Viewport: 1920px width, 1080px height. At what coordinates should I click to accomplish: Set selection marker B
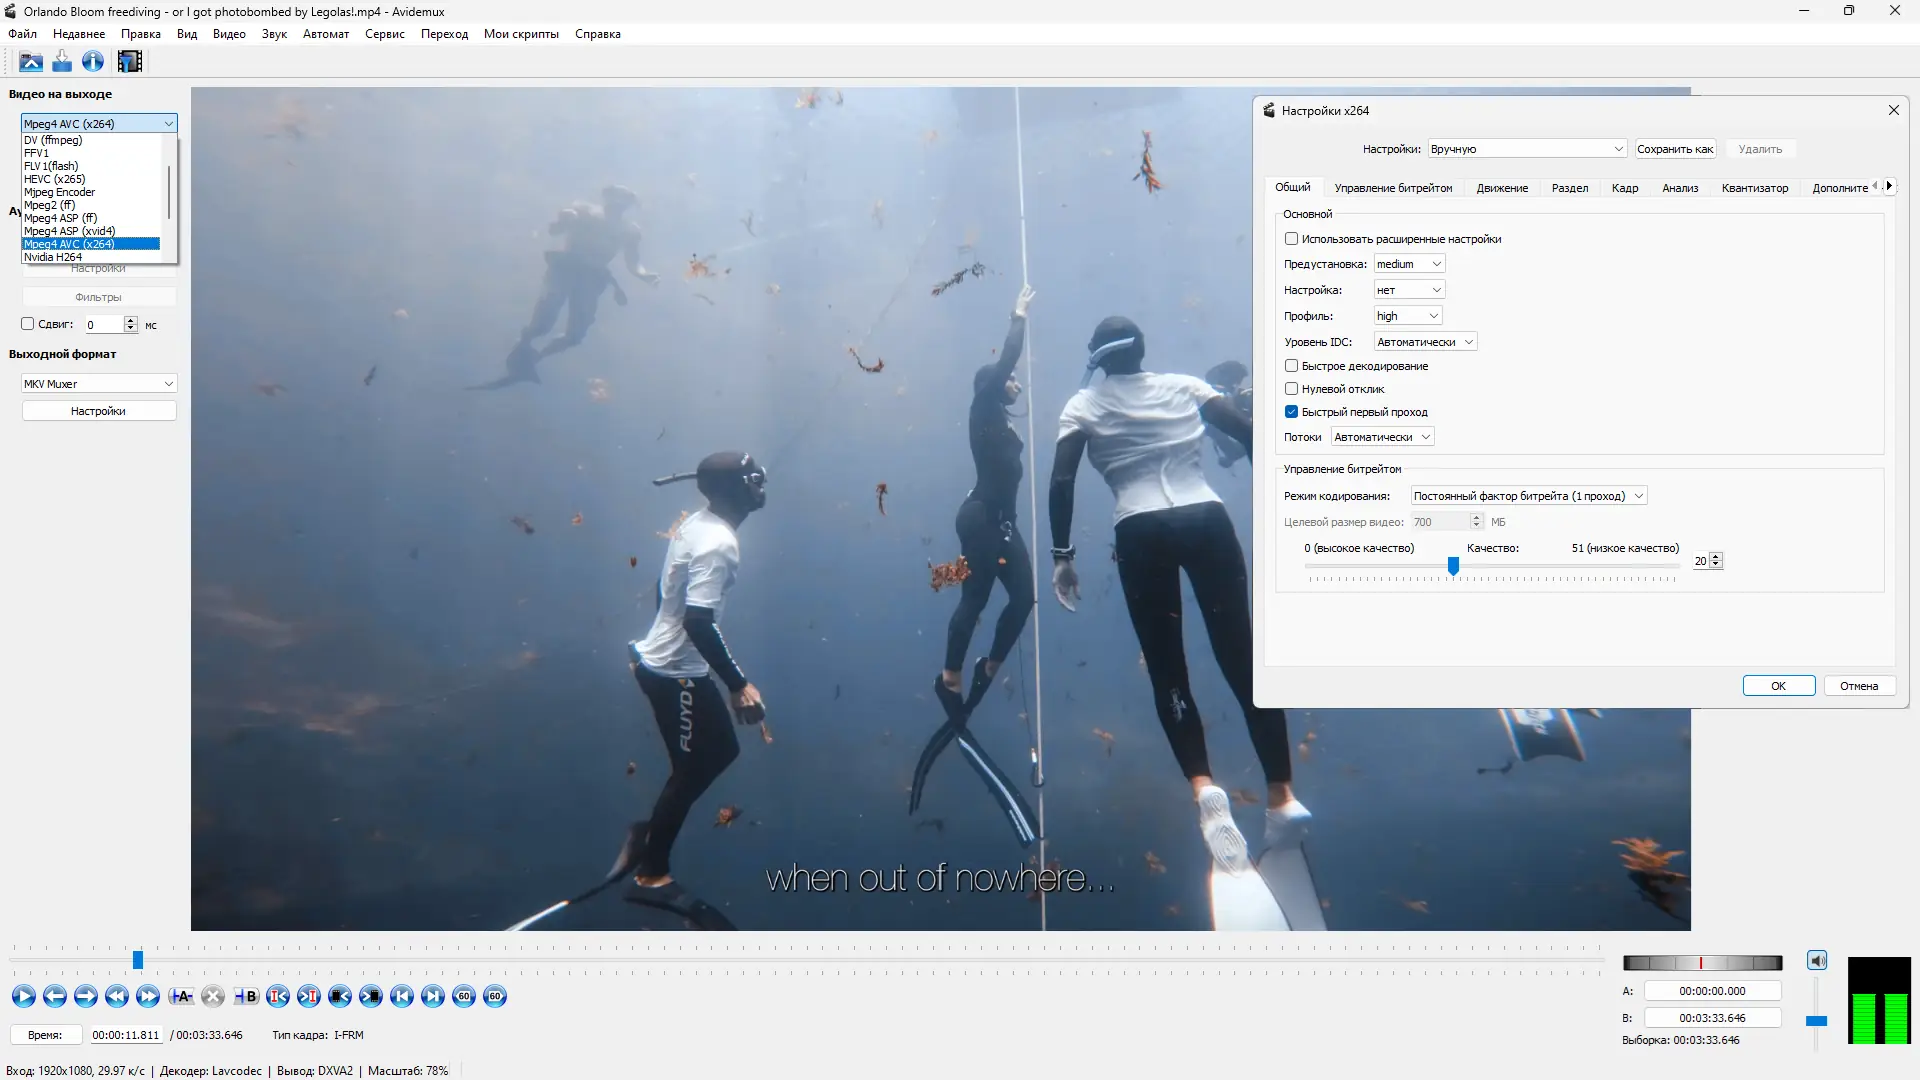point(246,996)
